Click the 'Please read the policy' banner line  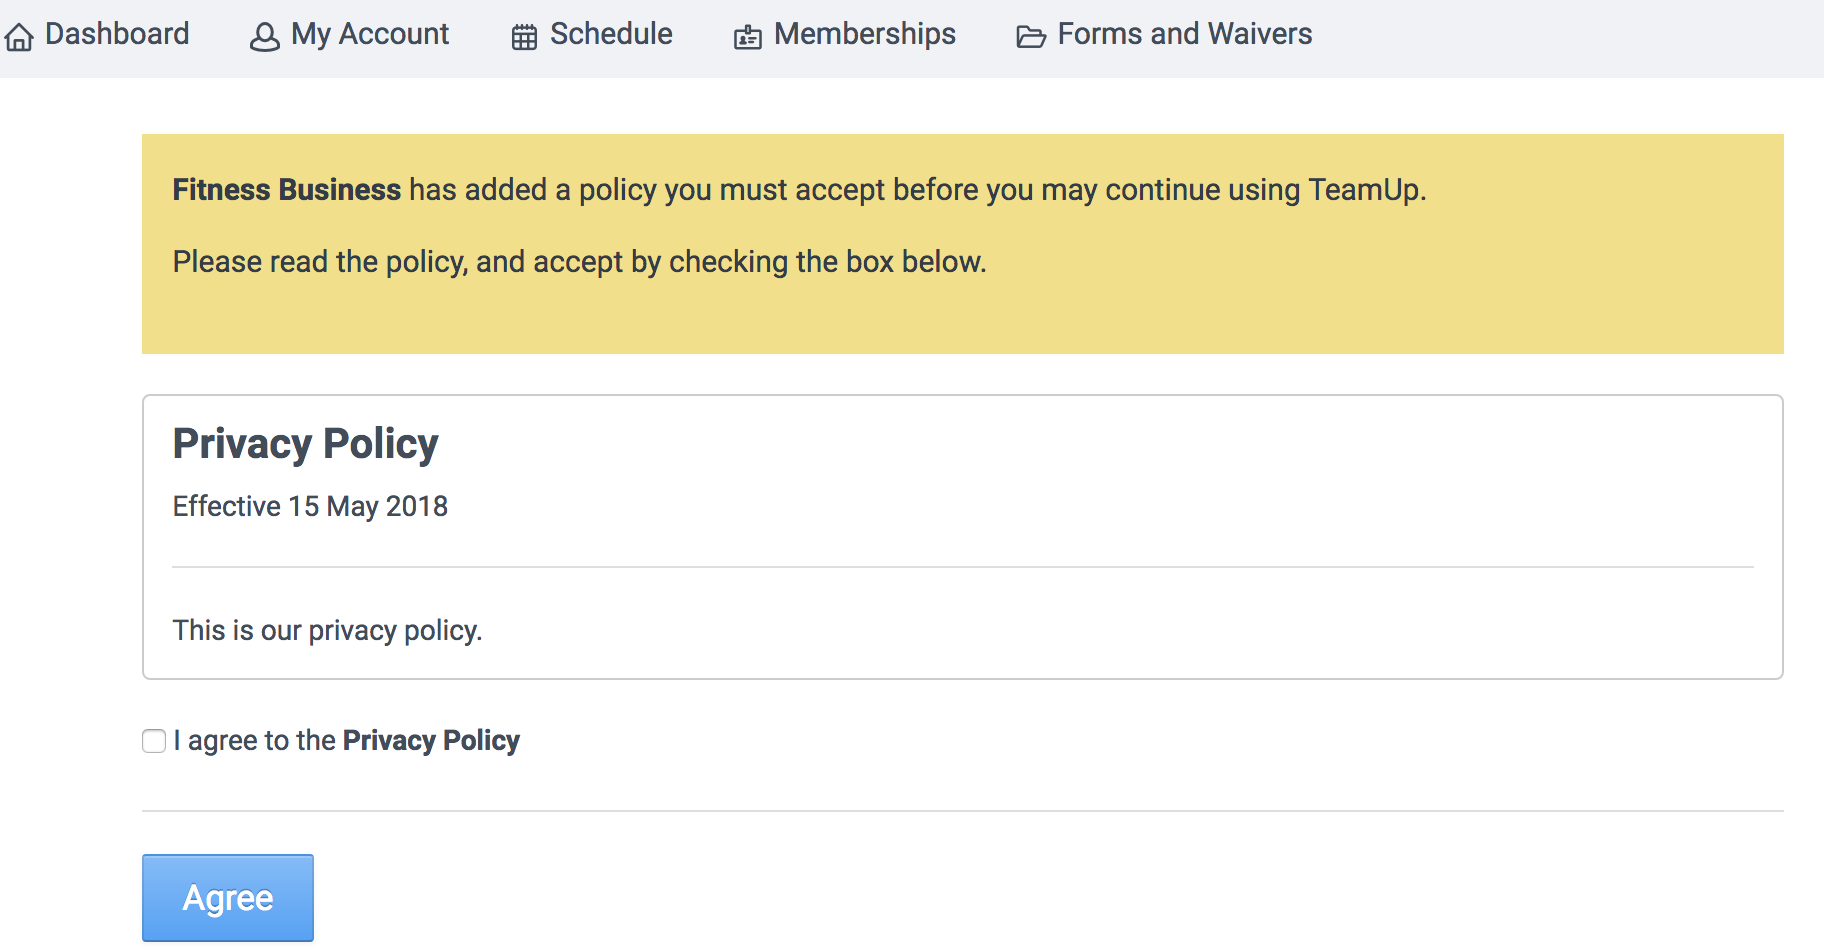(x=579, y=262)
